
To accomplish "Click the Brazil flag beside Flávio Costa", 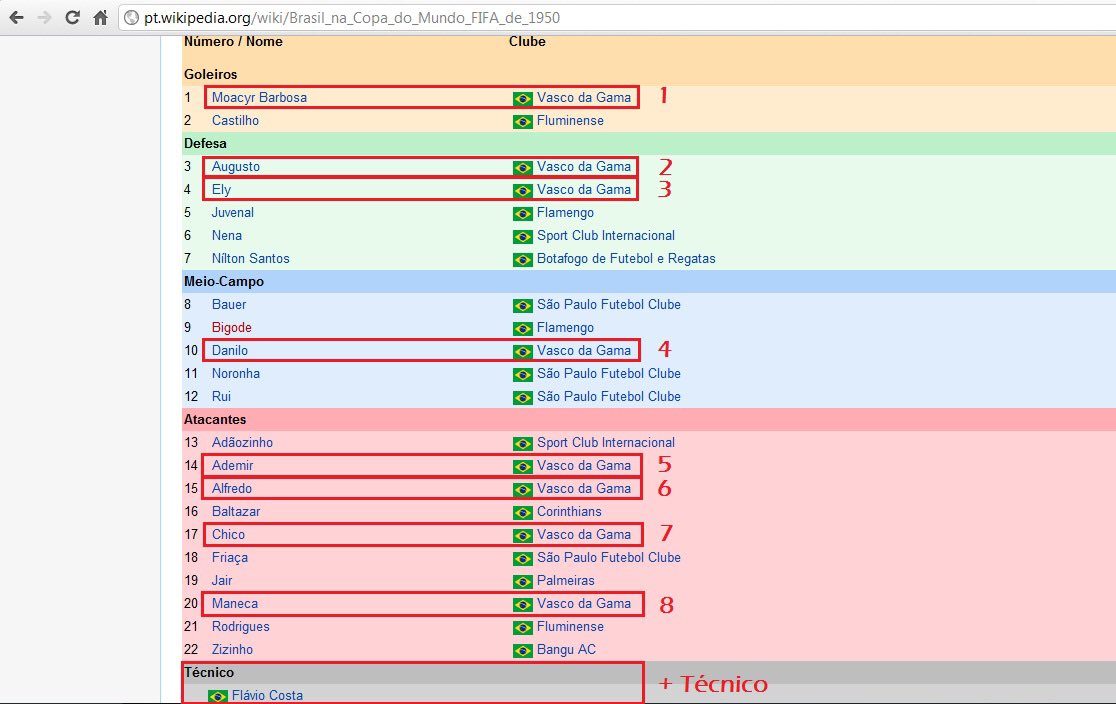I will point(218,696).
